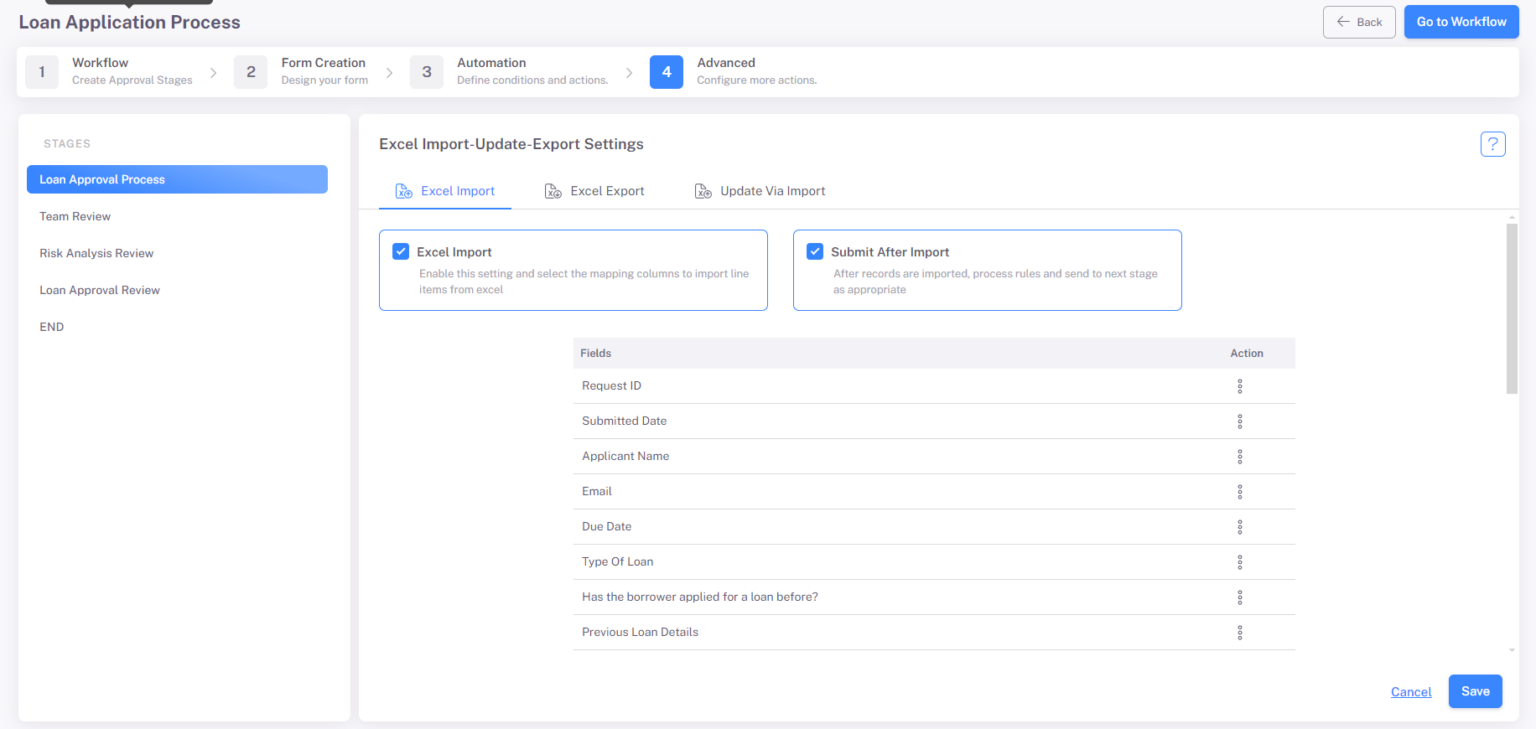Click kebab icon for borrower applied before row

pos(1239,597)
